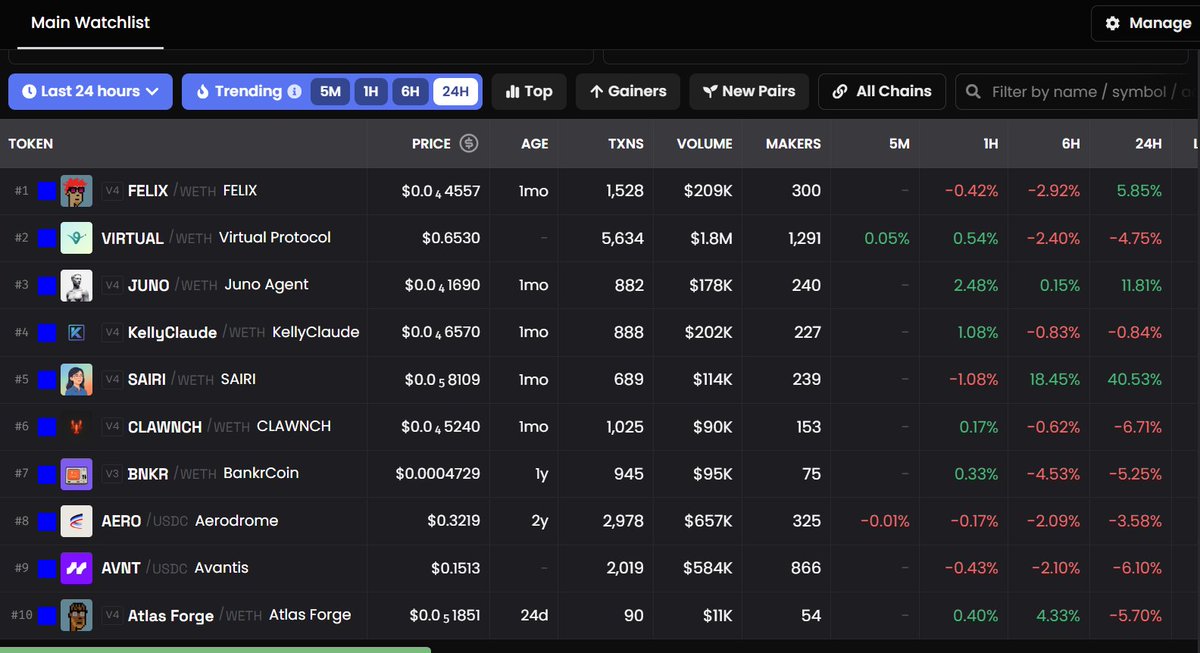
Task: Click AVNT's 866 makers cell
Action: [x=806, y=568]
